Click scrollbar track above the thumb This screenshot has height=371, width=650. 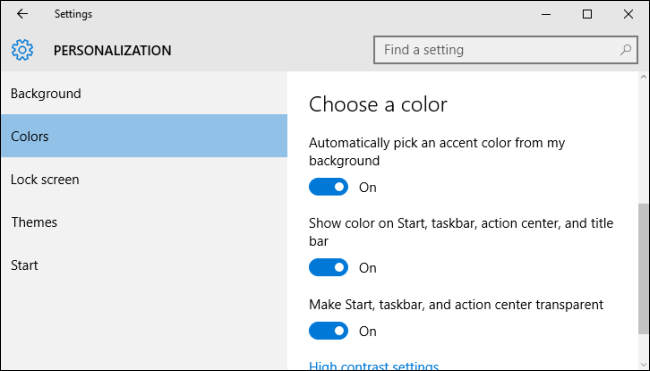pos(643,142)
